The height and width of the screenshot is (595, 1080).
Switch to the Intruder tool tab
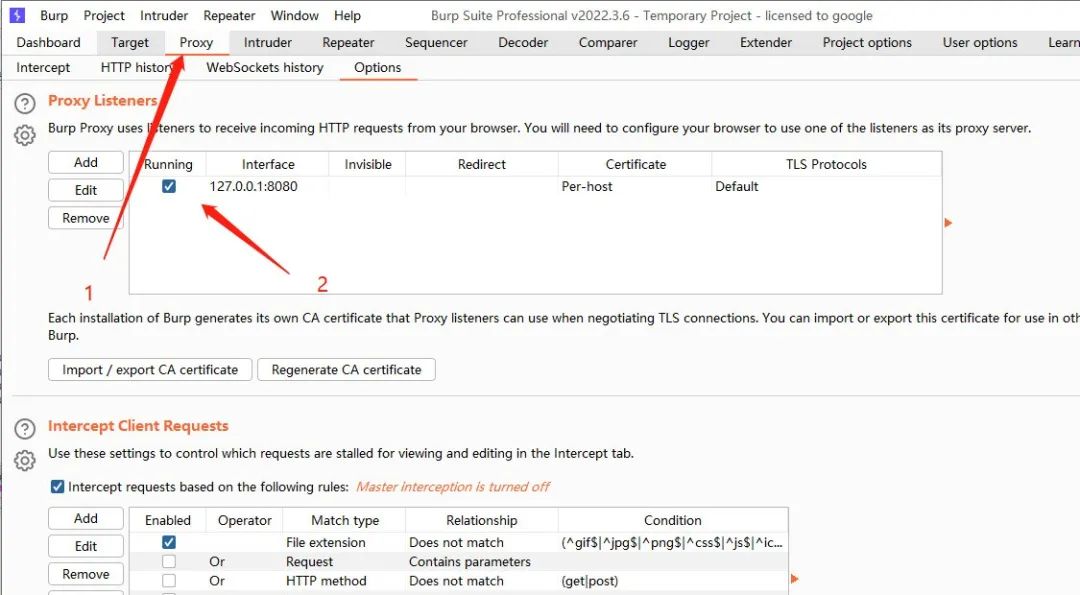click(267, 43)
